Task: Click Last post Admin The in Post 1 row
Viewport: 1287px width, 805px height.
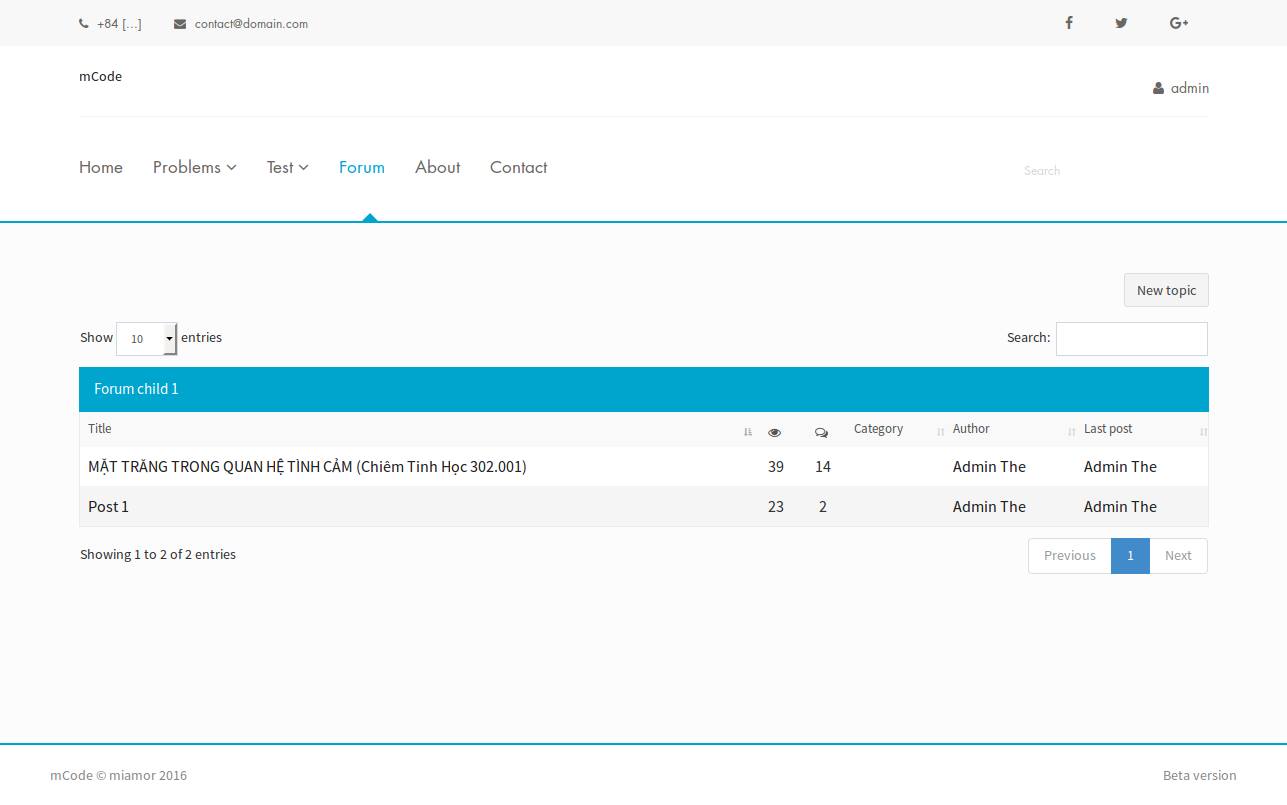Action: tap(1120, 507)
